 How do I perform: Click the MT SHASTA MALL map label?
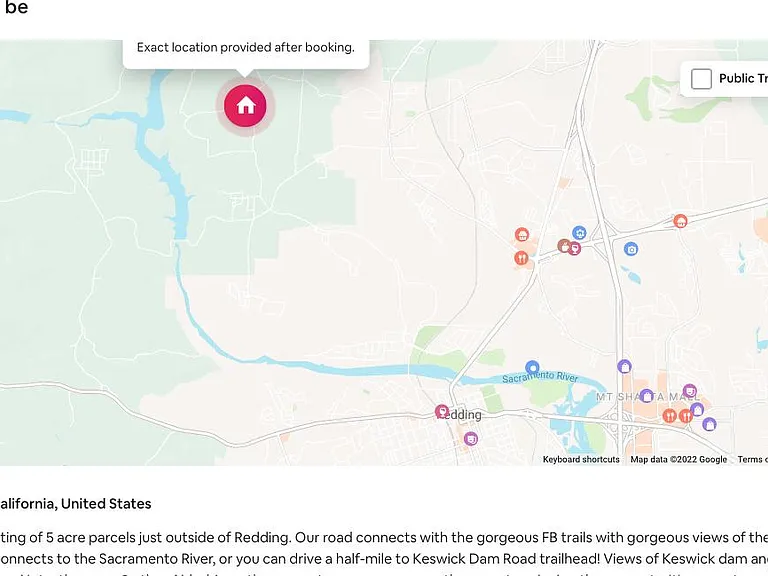[x=648, y=397]
